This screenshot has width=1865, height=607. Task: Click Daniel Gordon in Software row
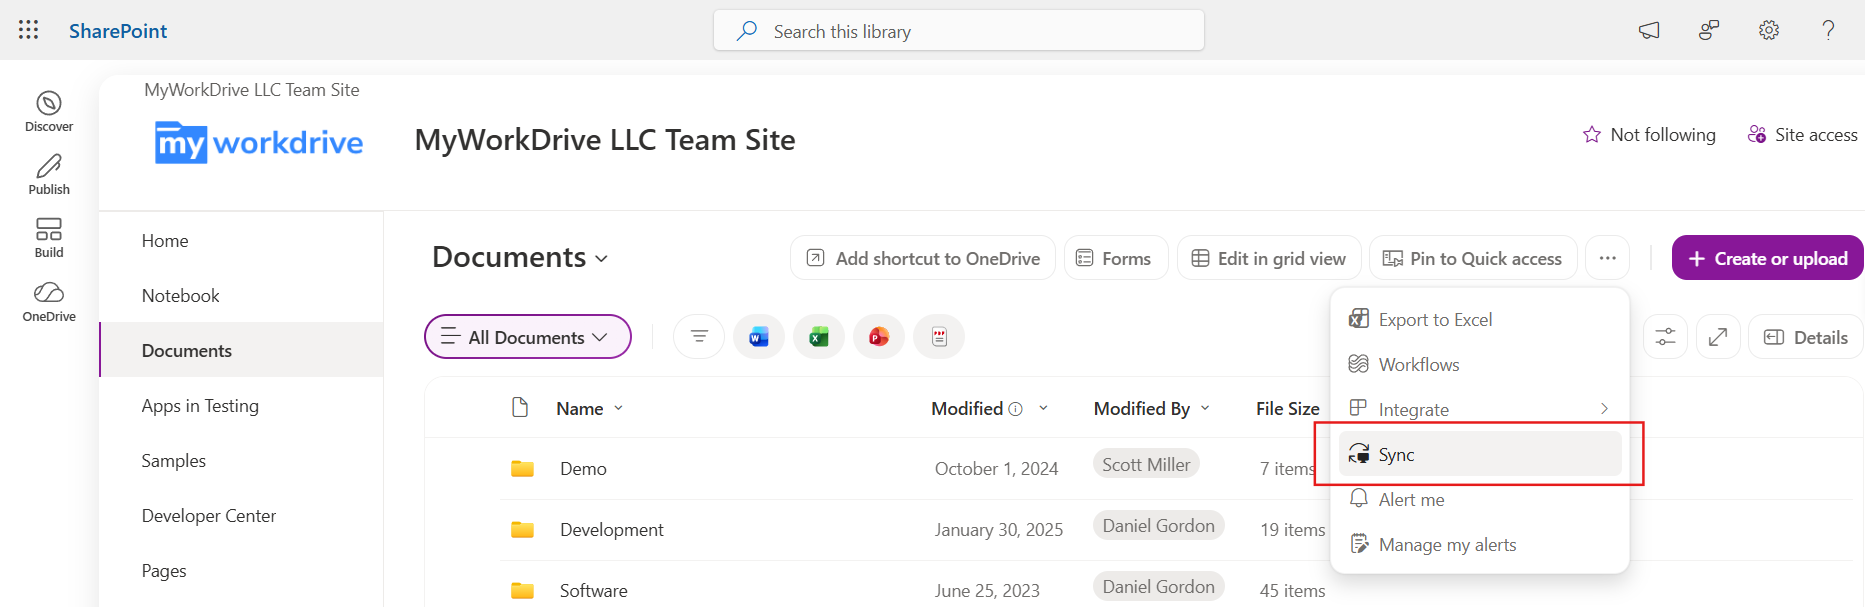(x=1159, y=586)
